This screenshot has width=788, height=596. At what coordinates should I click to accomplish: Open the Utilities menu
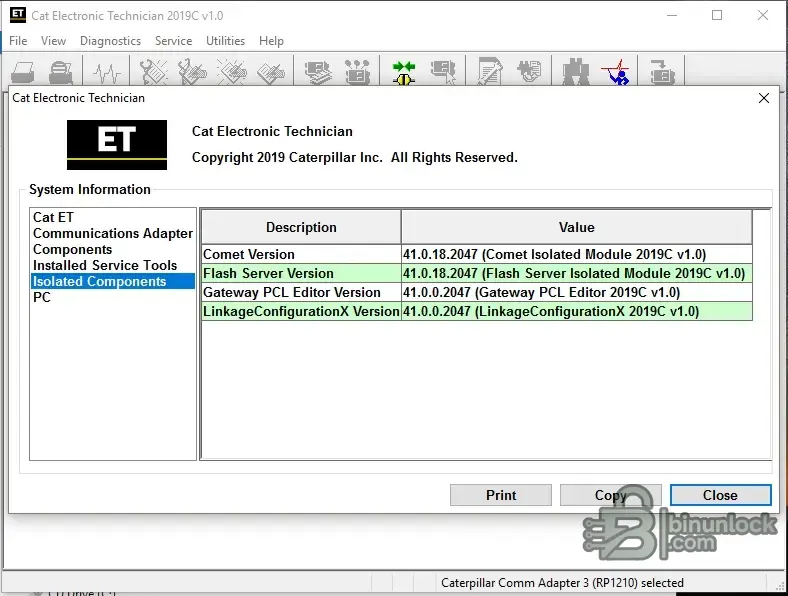point(225,41)
